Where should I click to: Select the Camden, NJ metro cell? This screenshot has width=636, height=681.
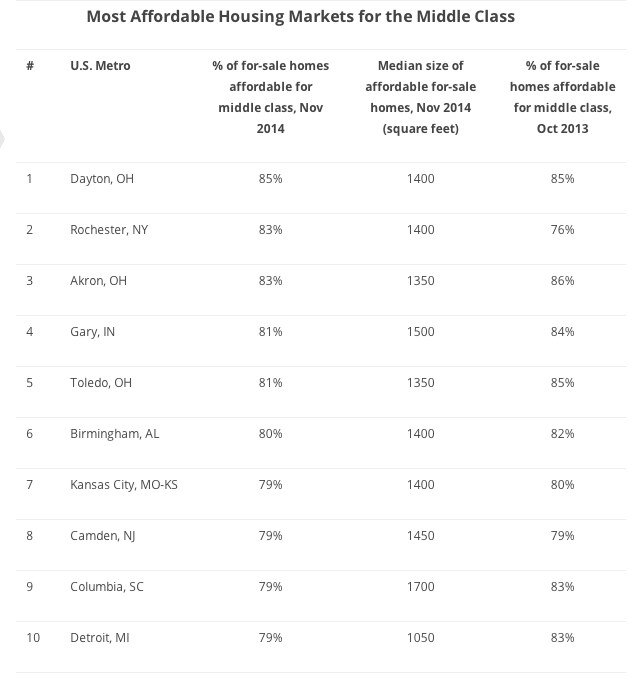[103, 536]
